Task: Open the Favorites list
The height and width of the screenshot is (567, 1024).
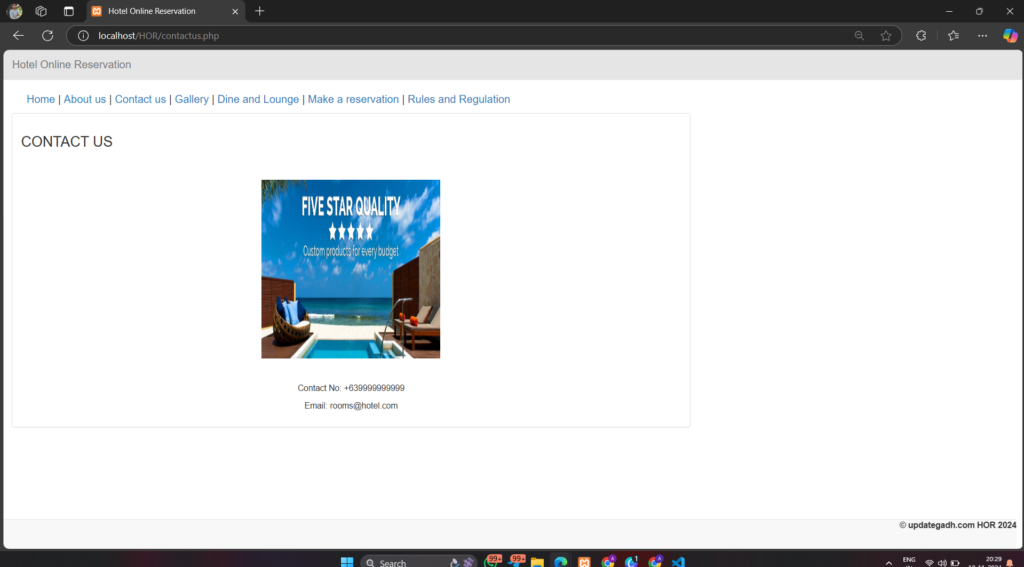Action: 953,36
